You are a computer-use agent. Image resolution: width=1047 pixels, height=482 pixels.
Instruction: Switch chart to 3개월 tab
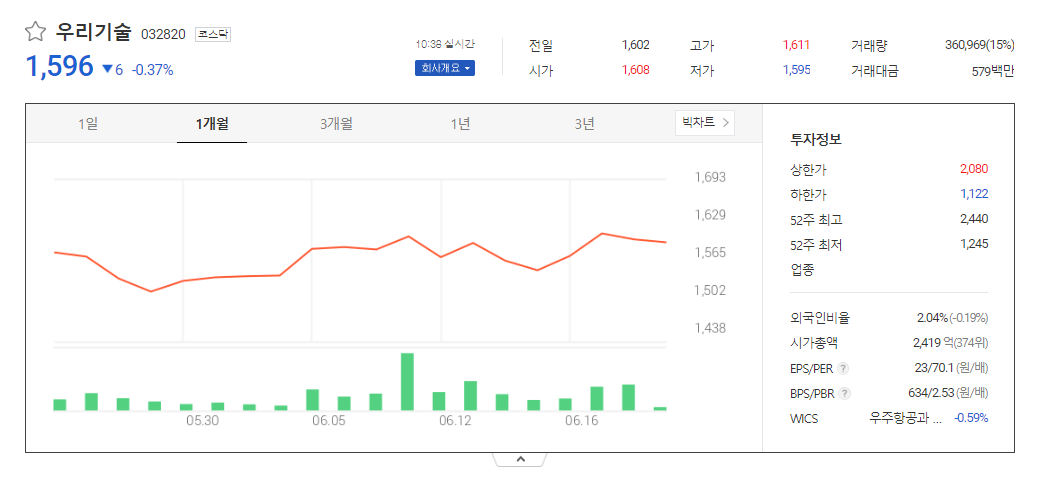(x=336, y=124)
